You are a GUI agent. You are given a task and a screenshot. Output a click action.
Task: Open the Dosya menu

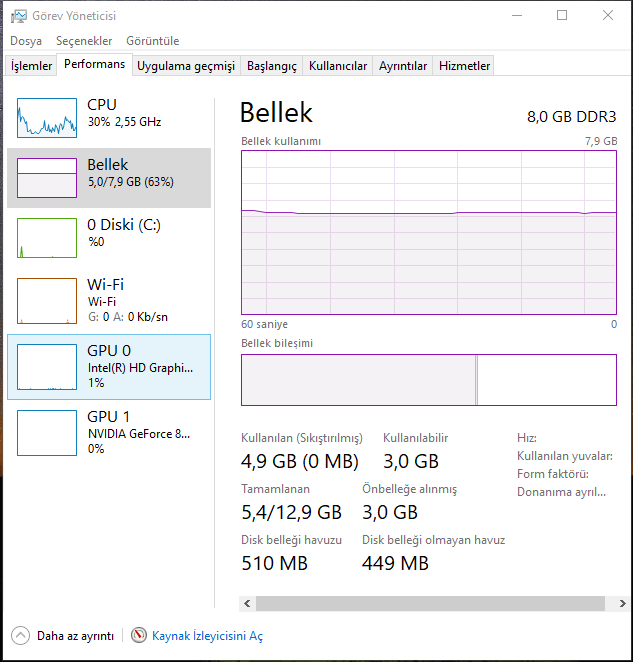[26, 41]
